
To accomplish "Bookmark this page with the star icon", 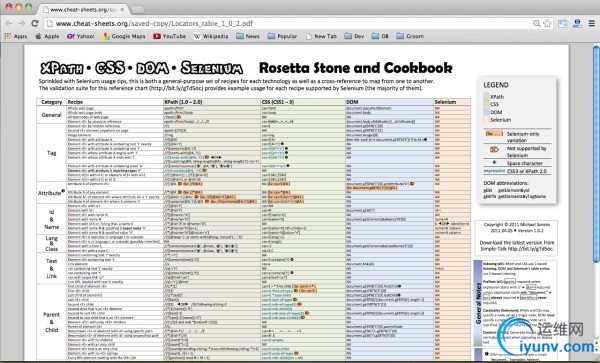I will coord(547,23).
